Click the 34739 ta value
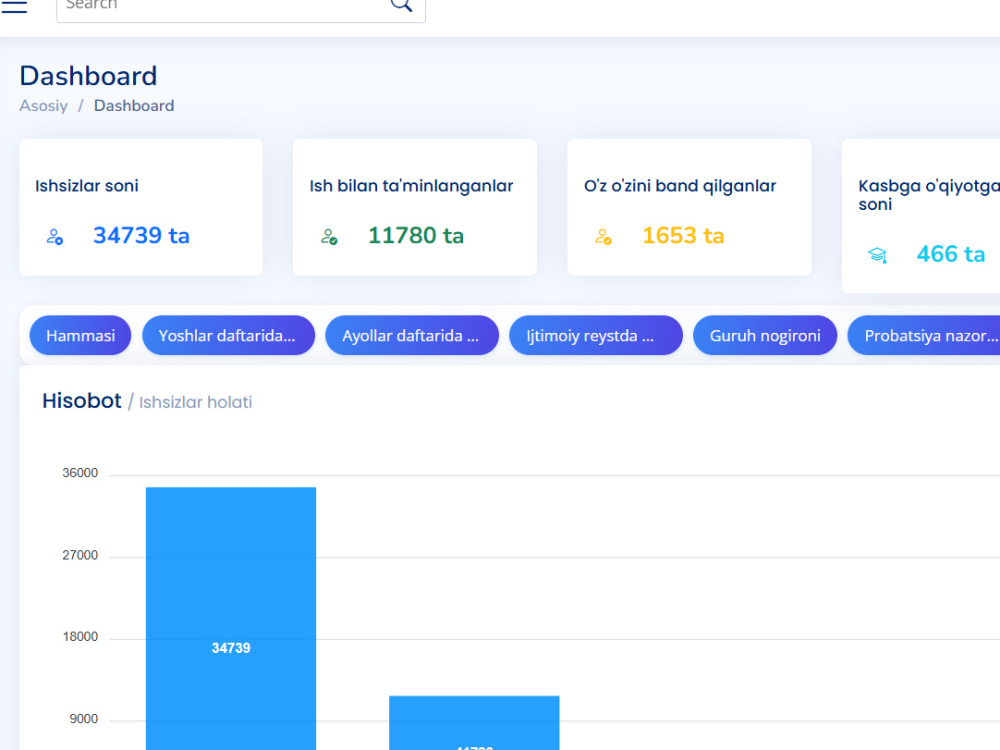This screenshot has width=1000, height=750. point(142,235)
